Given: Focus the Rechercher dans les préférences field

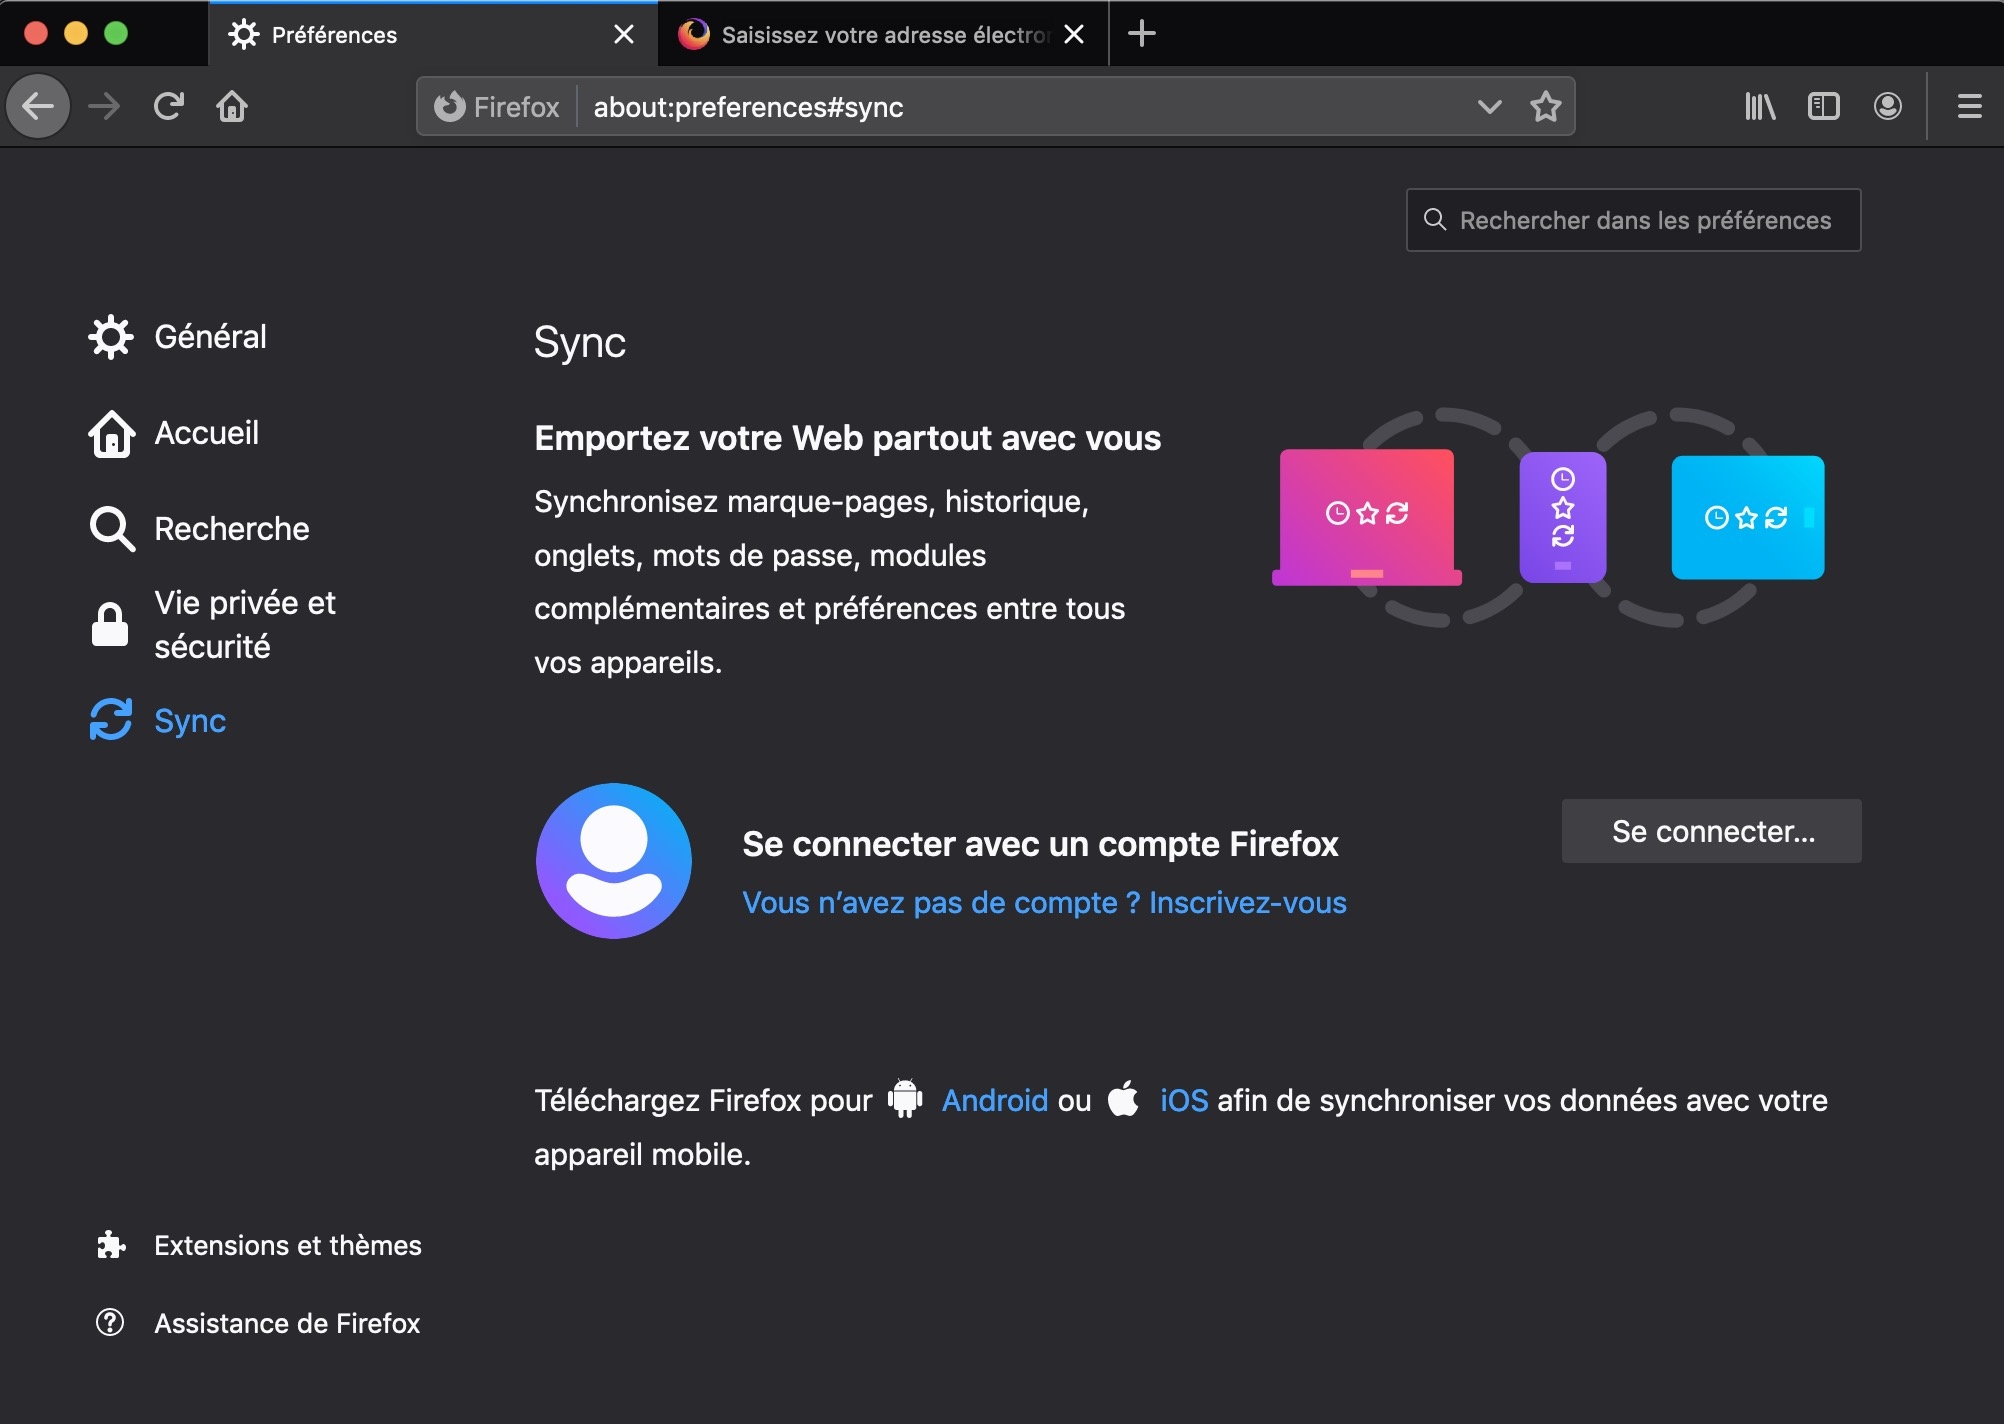Looking at the screenshot, I should (x=1644, y=220).
